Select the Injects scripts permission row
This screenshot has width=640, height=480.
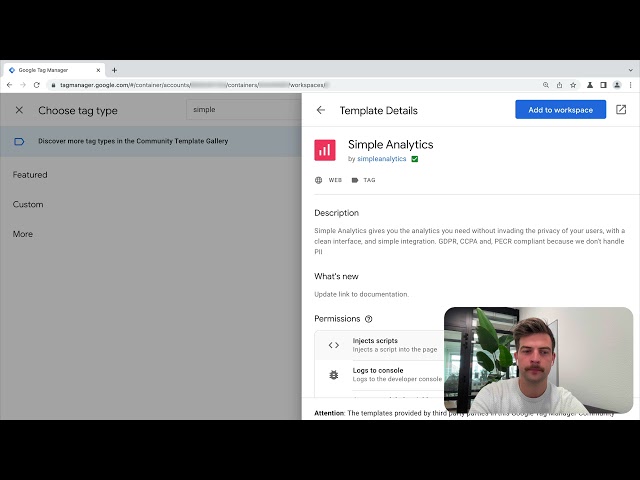379,345
